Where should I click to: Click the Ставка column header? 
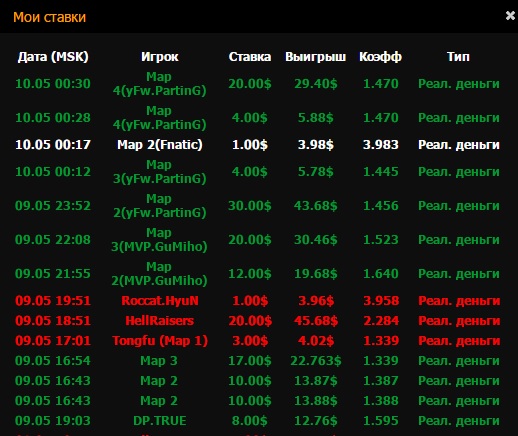(250, 57)
